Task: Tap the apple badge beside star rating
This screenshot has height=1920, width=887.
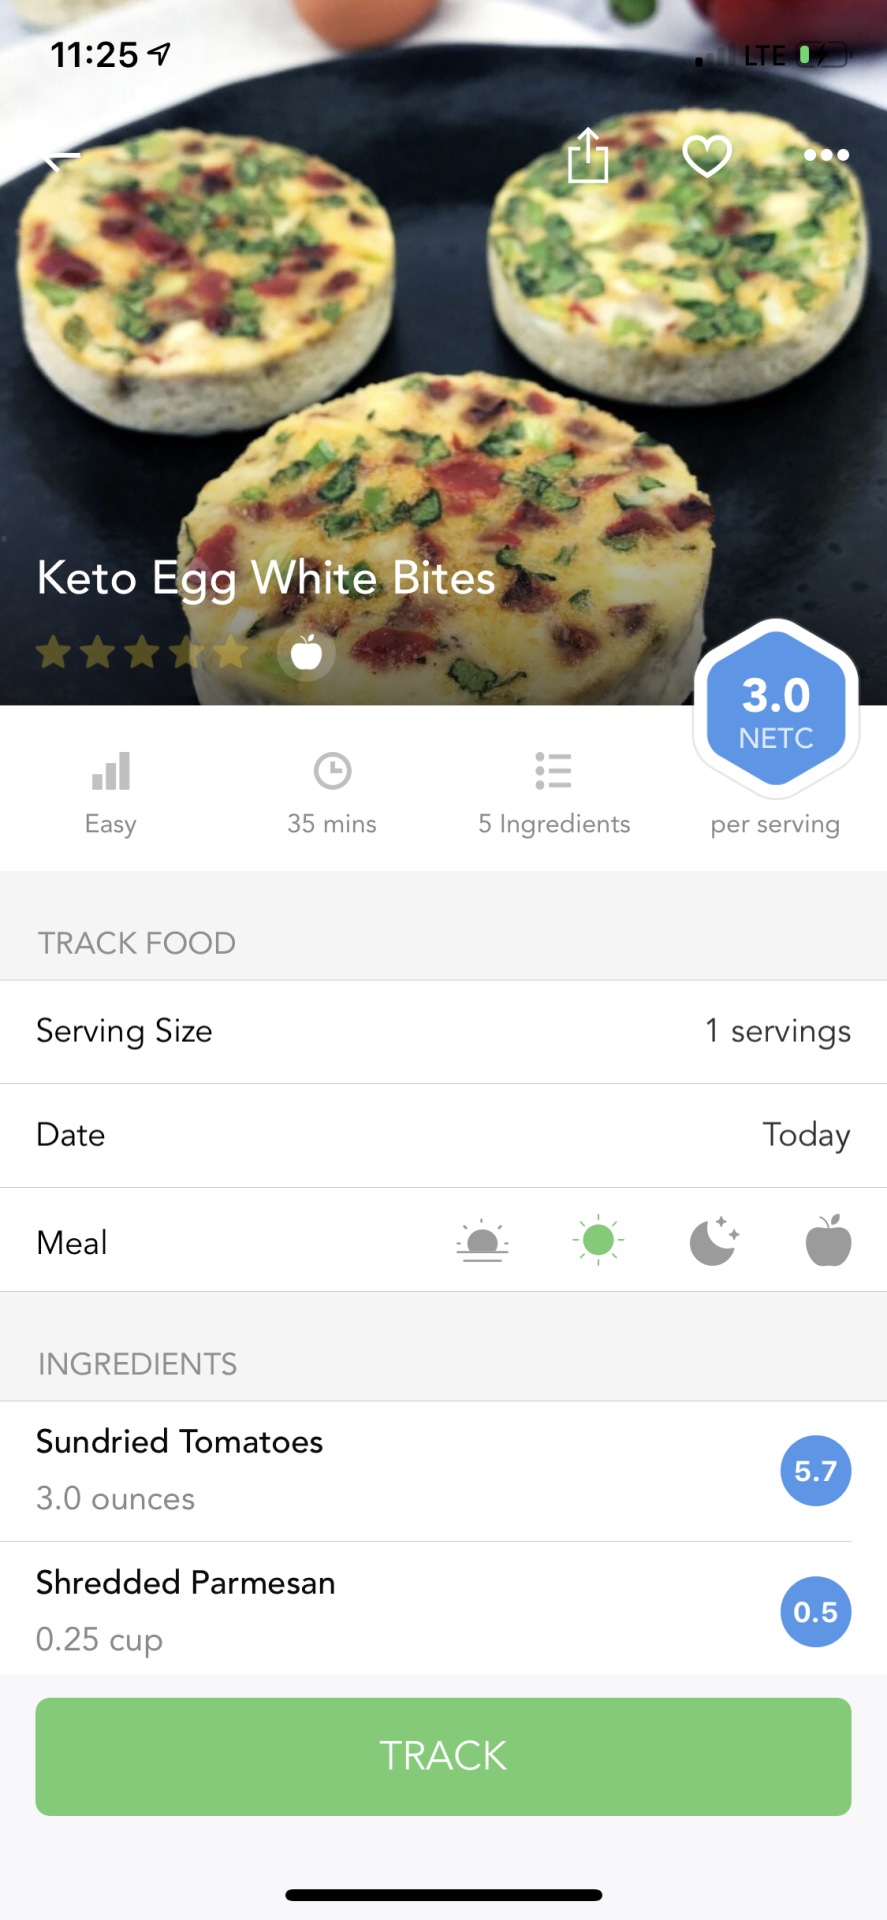Action: click(306, 654)
